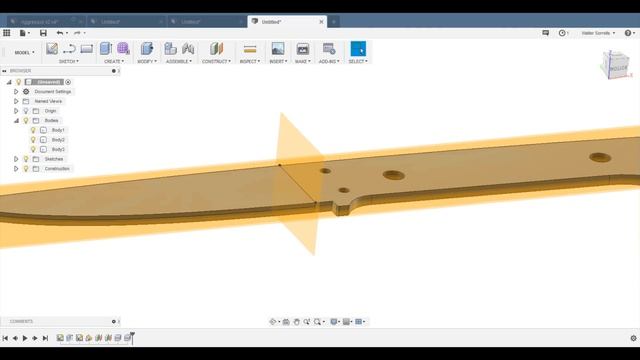Viewport: 640px width, 360px height.
Task: Play the timeline
Action: (25, 338)
